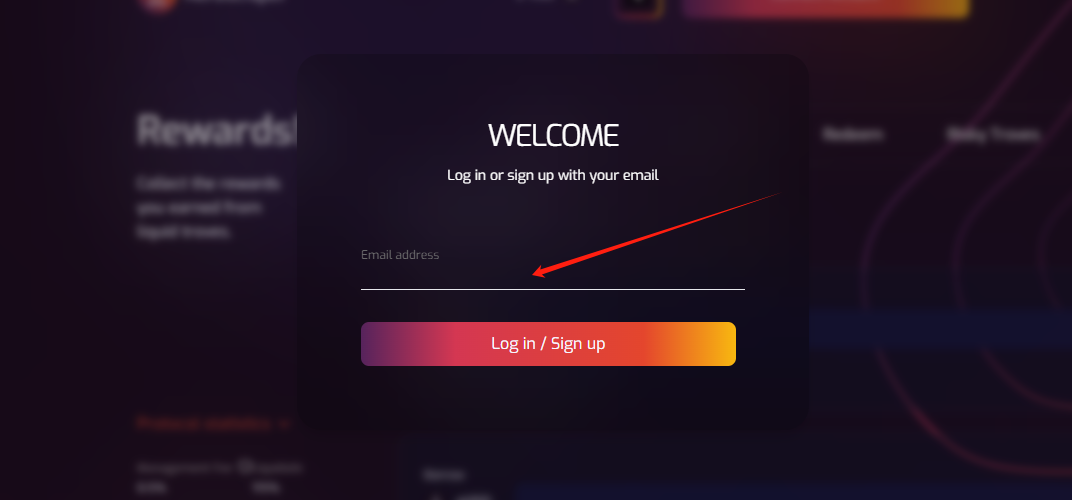Select the Email address placeholder label

[x=400, y=255]
